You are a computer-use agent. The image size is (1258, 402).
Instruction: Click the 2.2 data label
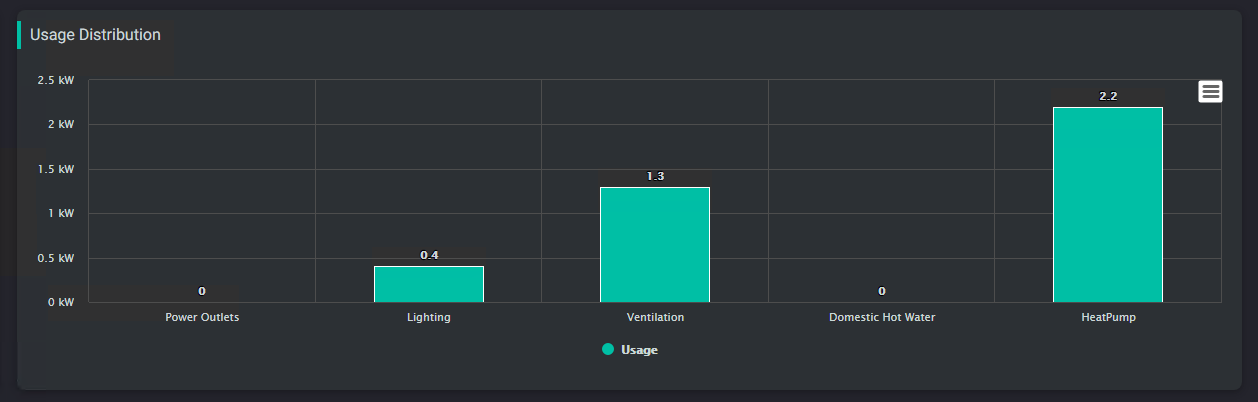(1108, 96)
